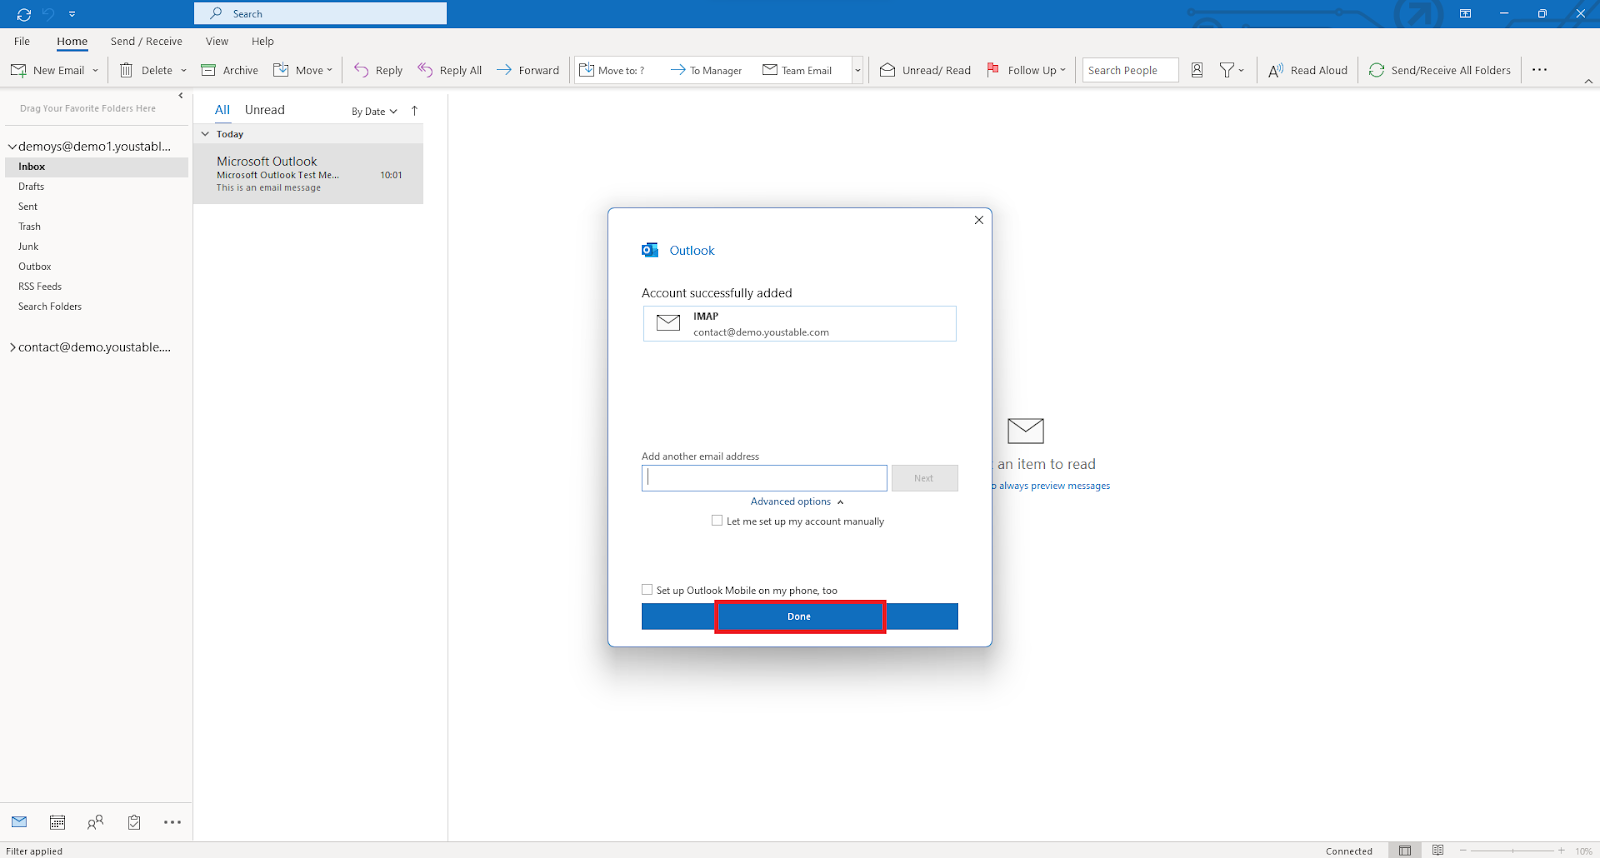Select the Inbox folder
The image size is (1600, 858).
[96, 167]
